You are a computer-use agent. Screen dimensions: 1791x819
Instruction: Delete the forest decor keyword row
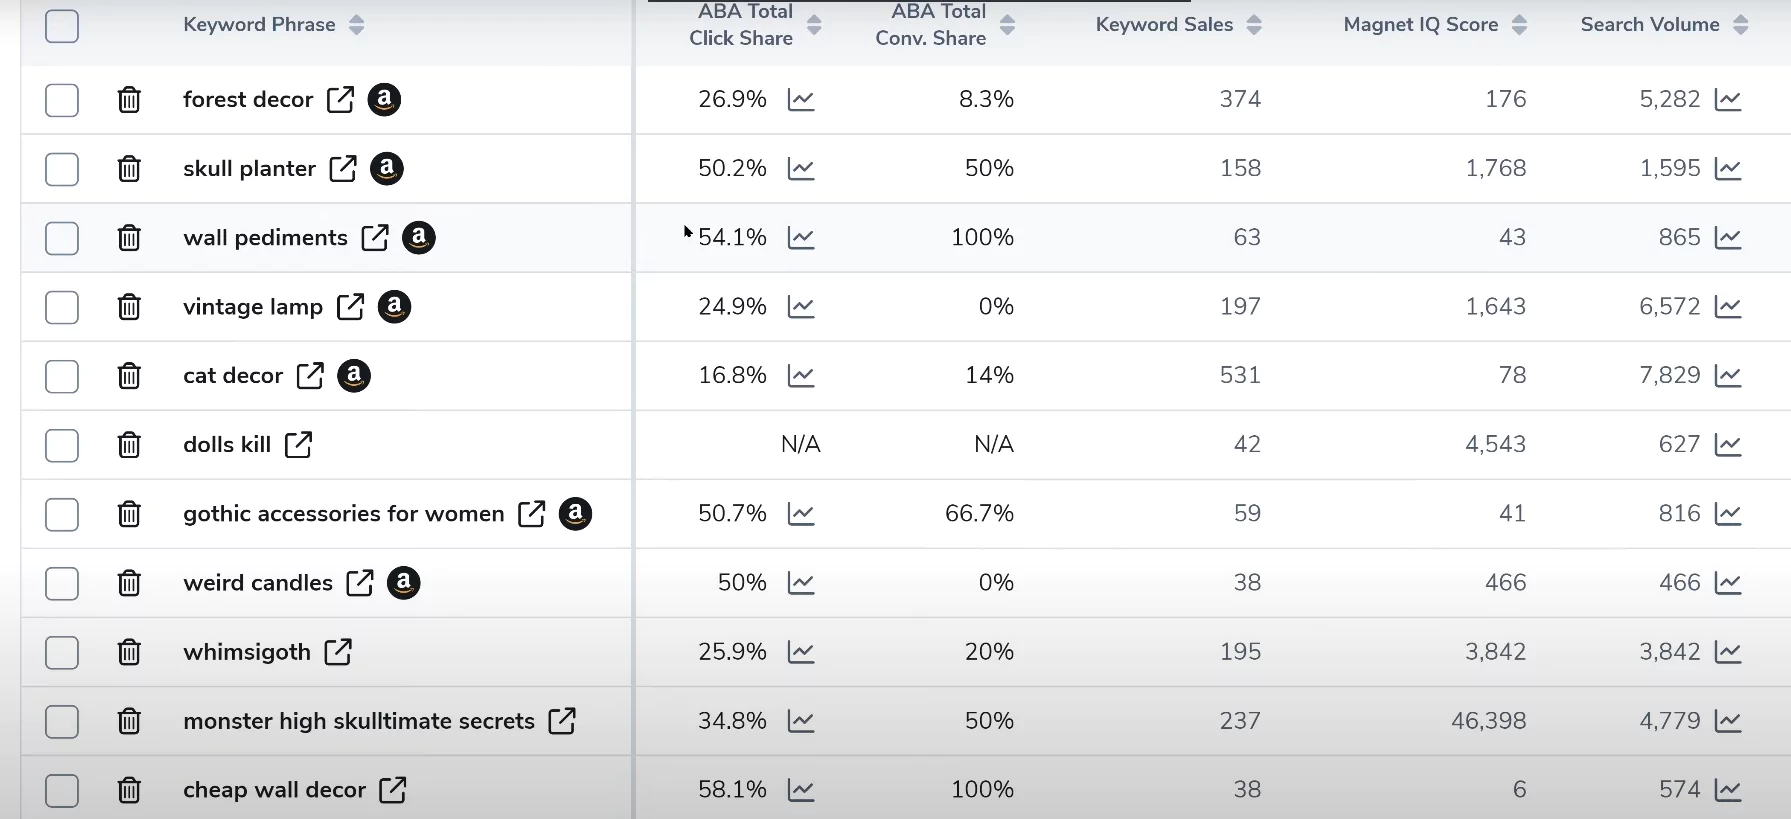129,100
